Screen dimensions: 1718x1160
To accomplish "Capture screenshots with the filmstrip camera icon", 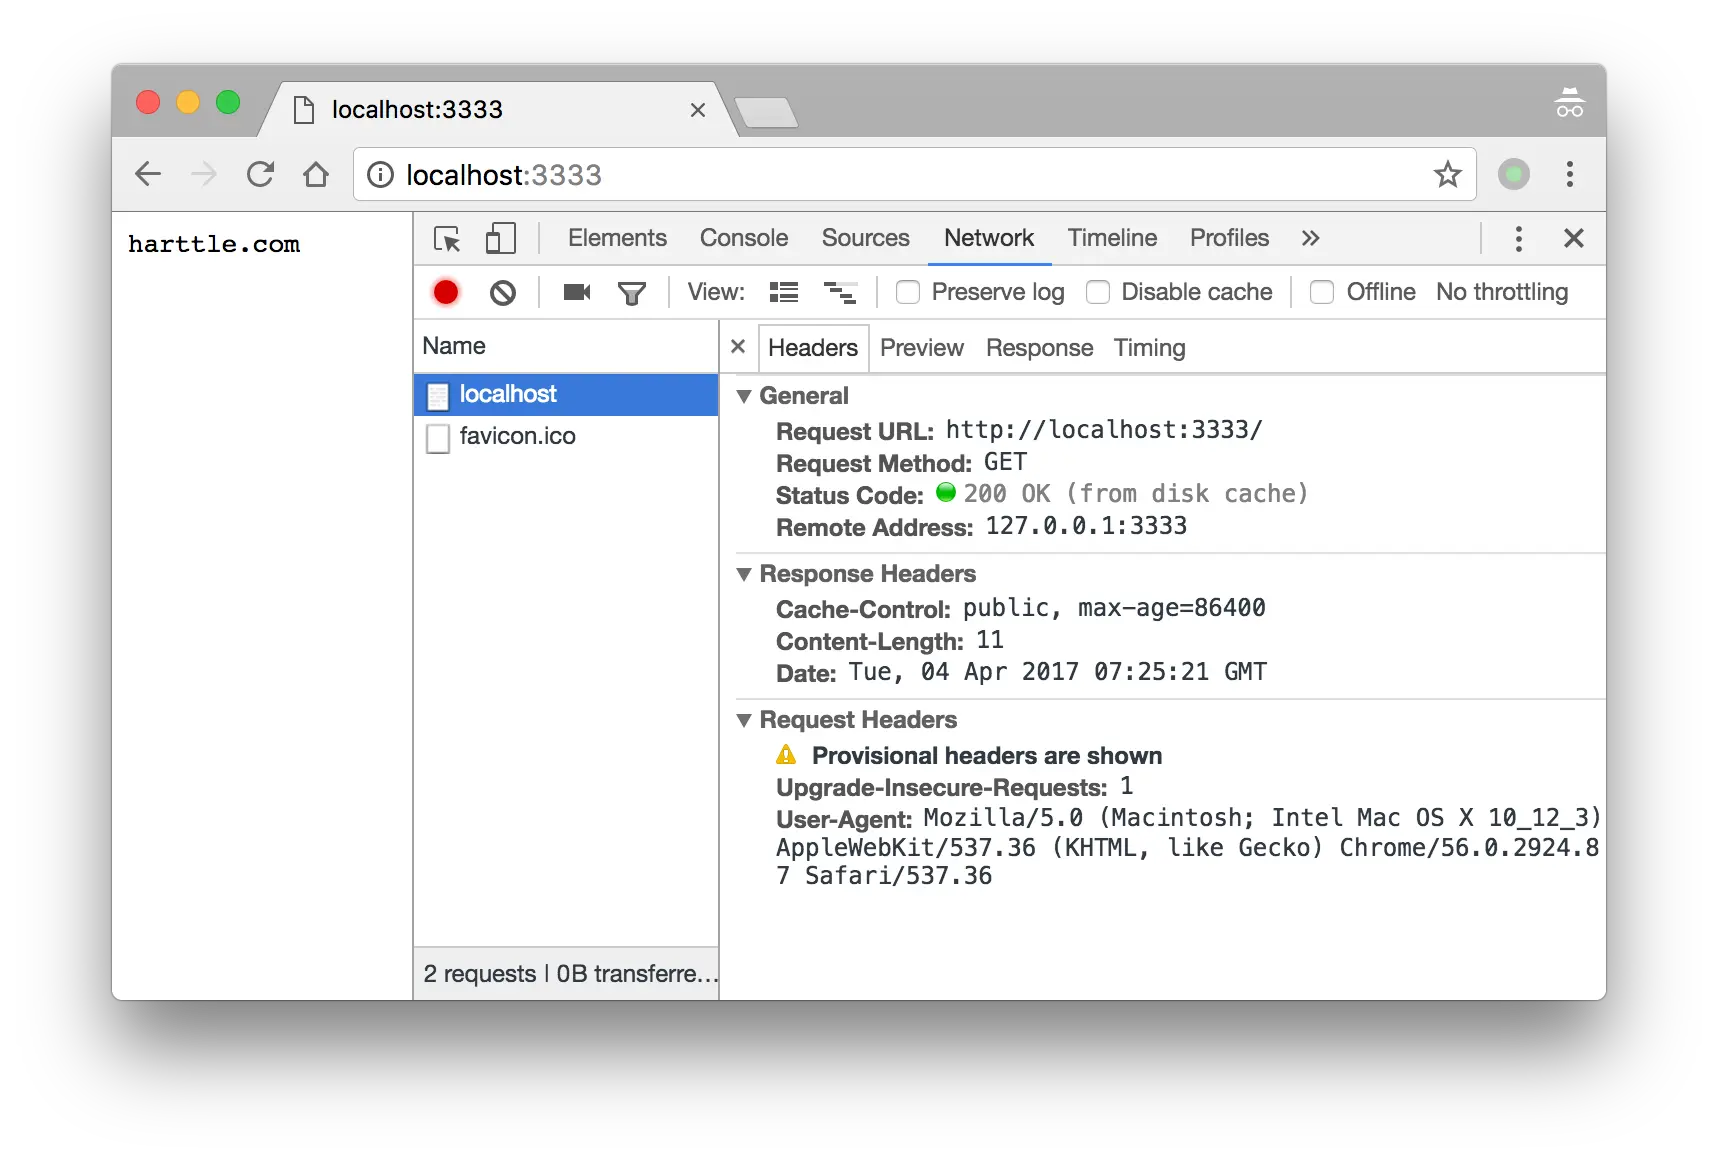I will 576,292.
